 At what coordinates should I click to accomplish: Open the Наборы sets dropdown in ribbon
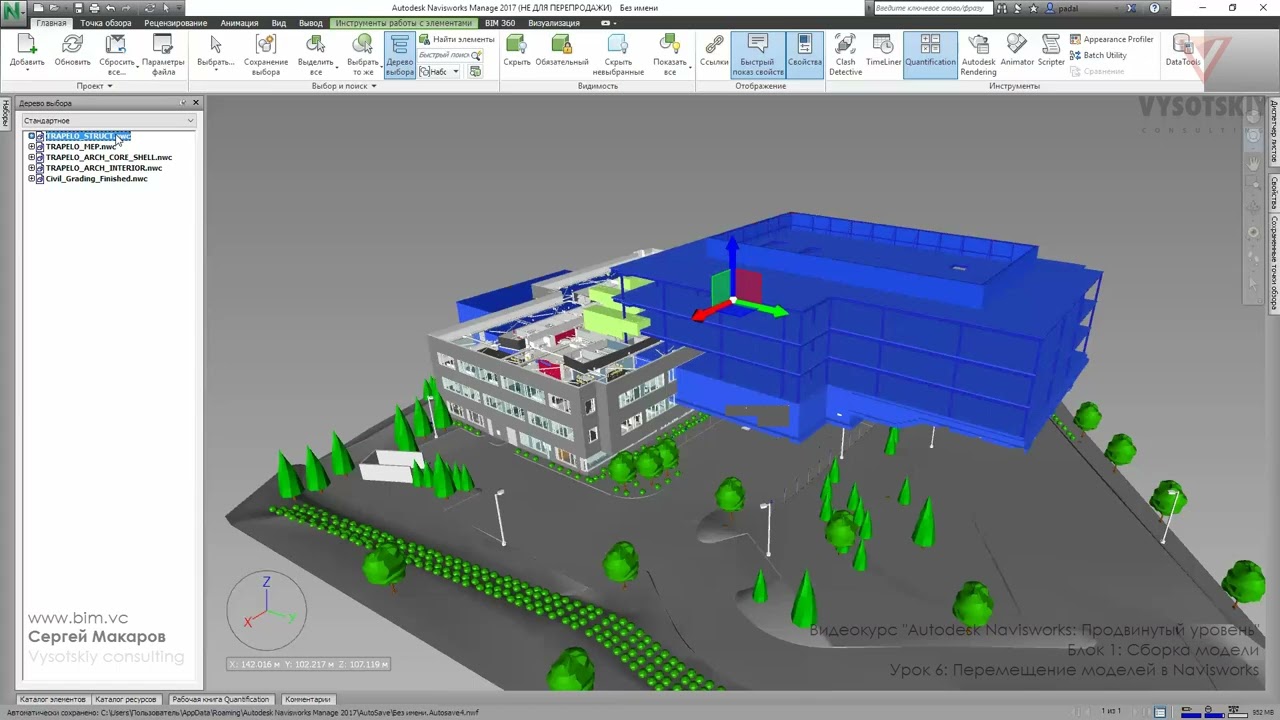(439, 71)
